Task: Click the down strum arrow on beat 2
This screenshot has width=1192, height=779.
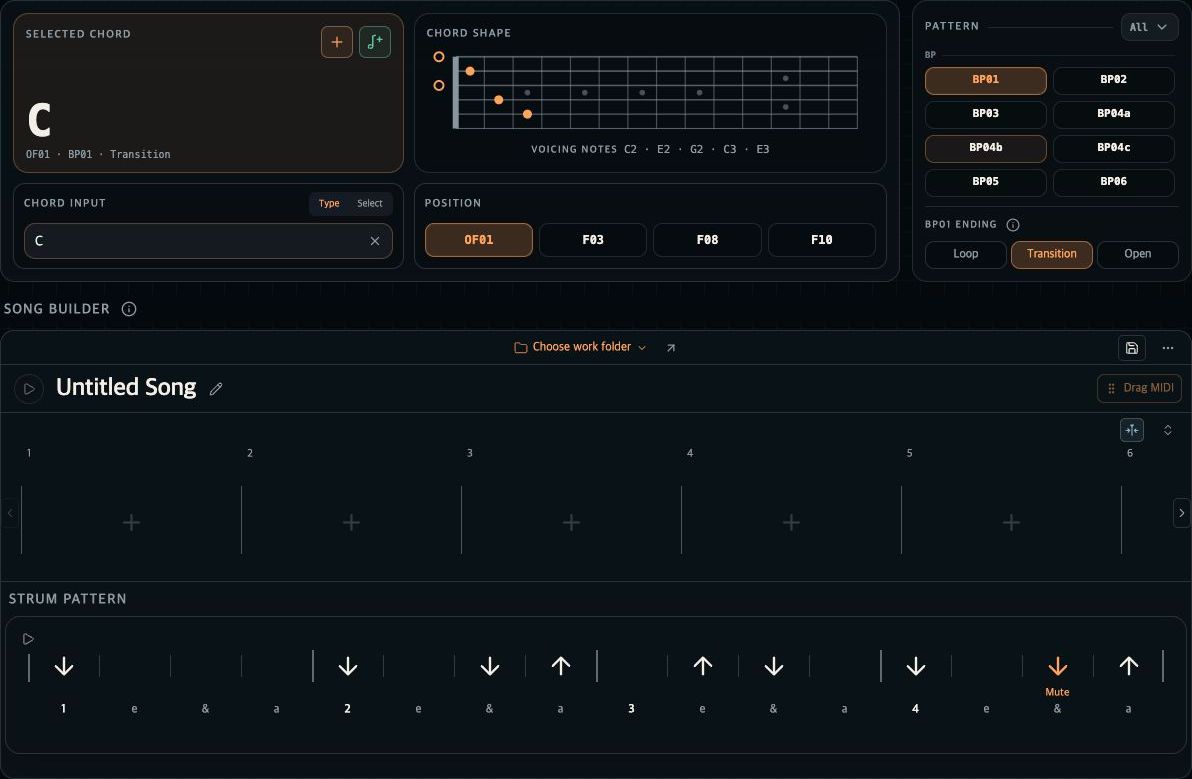Action: 348,667
